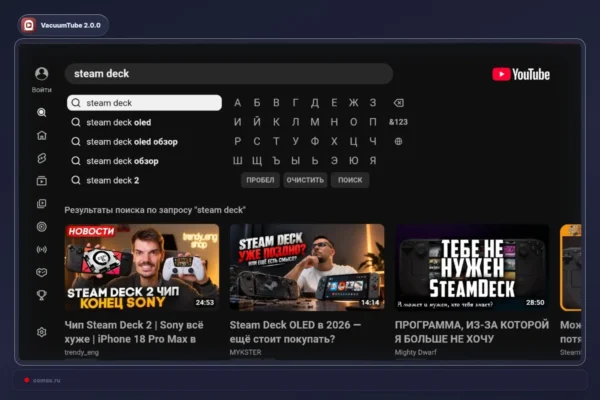Click the channel name MYKSTER

tap(245, 352)
